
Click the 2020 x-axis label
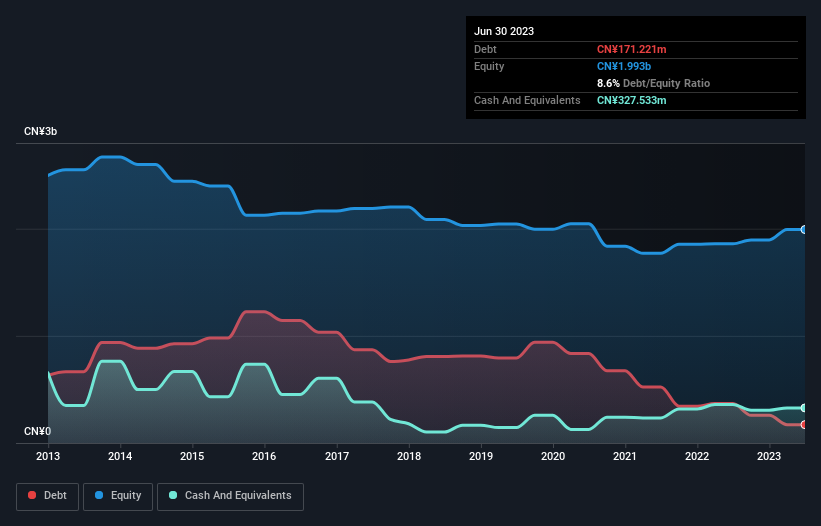click(553, 456)
